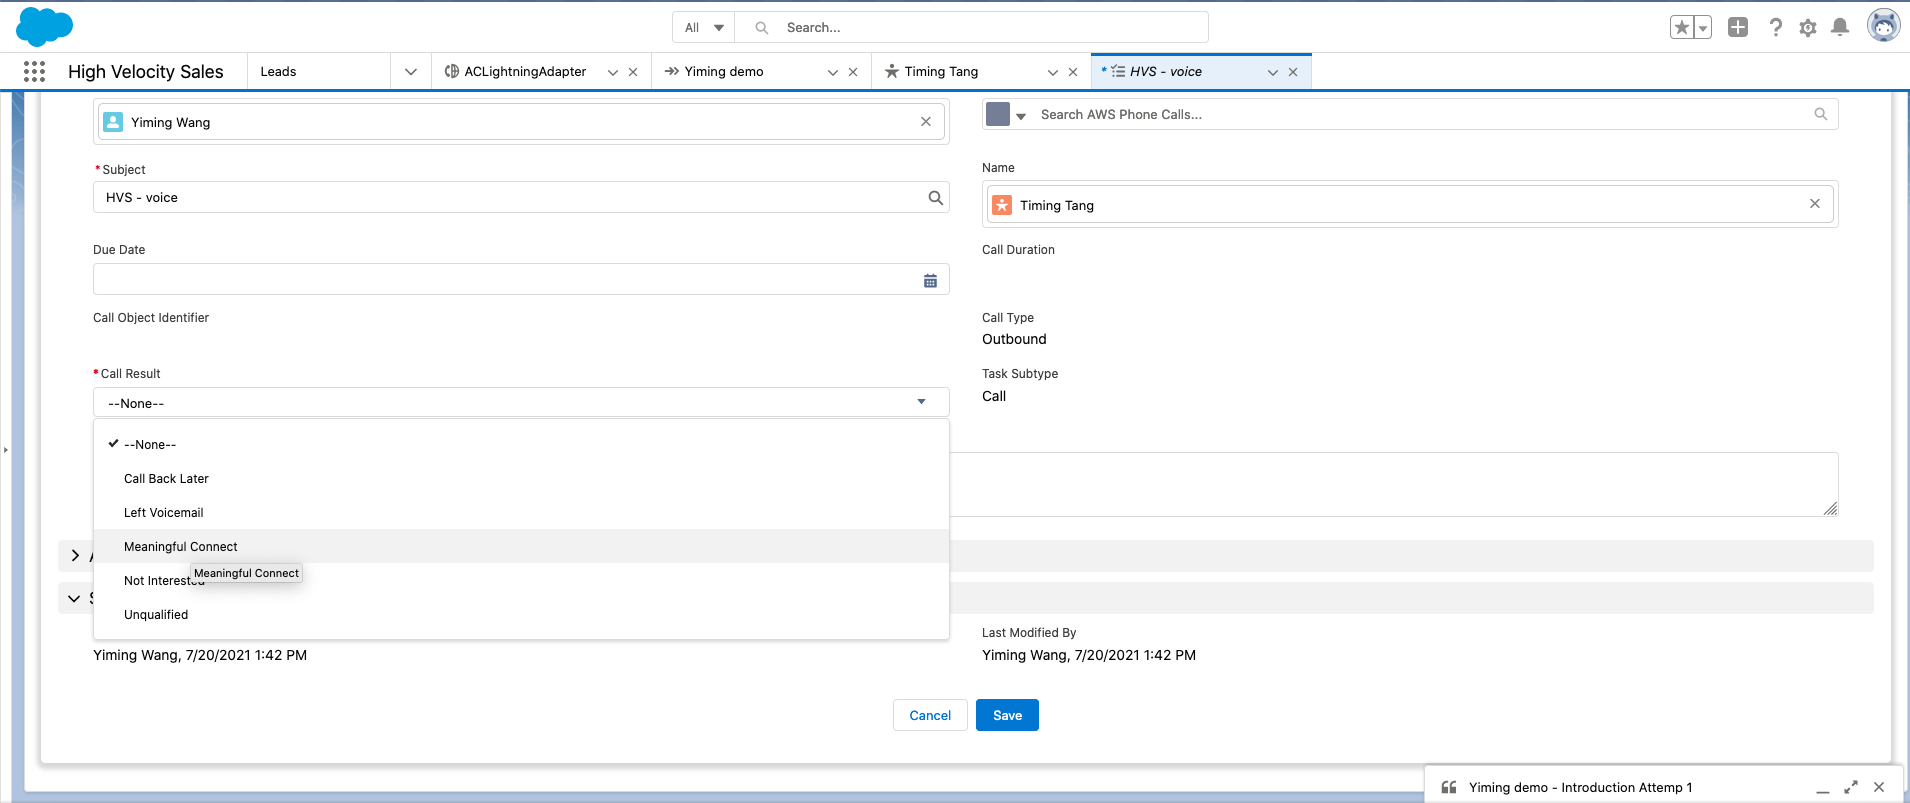Choose Unqualified option
The height and width of the screenshot is (803, 1910).
(x=521, y=614)
